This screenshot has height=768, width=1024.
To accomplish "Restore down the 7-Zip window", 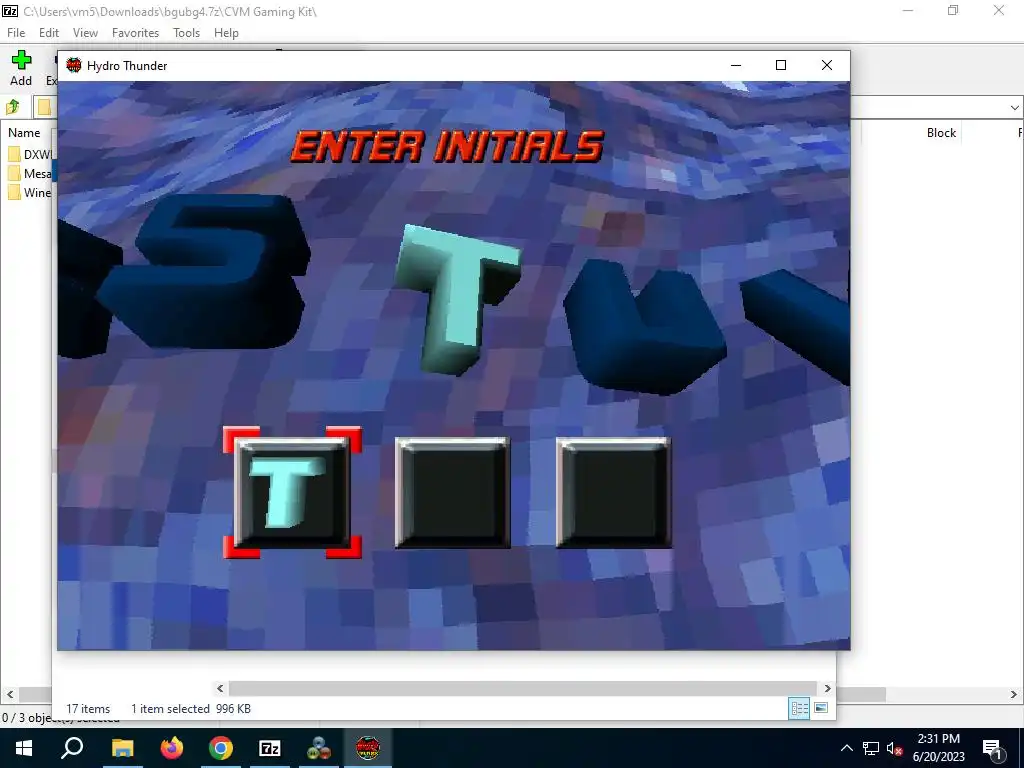I will pos(953,10).
